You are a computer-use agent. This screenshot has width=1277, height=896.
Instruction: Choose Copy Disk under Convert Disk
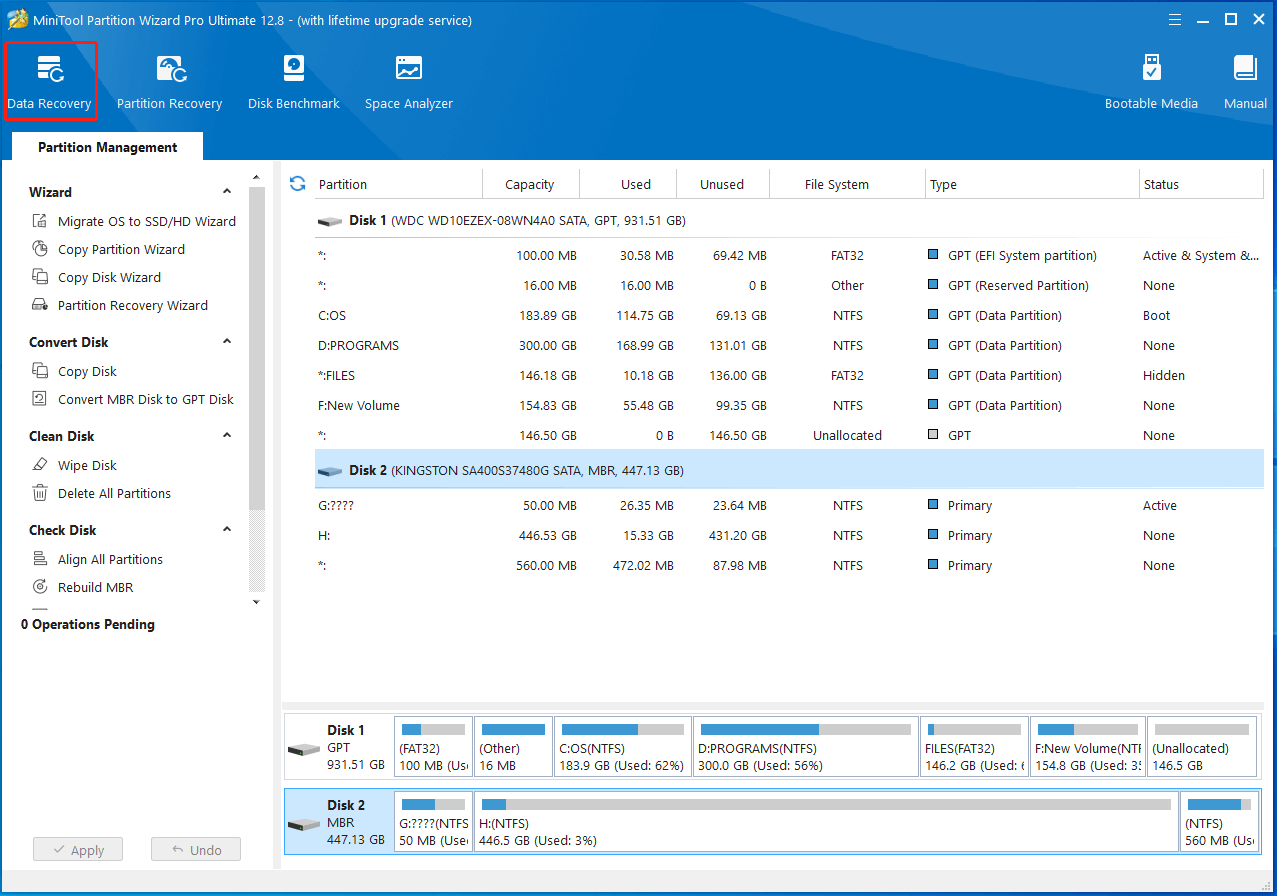coord(74,371)
